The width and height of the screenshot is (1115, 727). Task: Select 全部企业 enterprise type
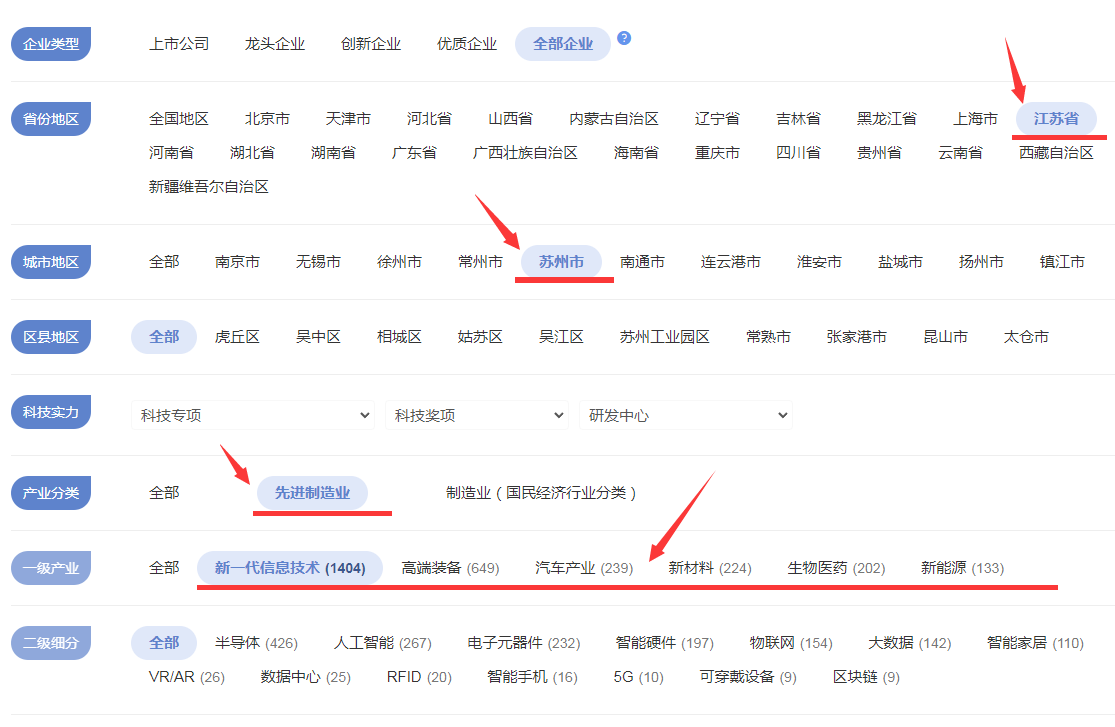click(563, 44)
